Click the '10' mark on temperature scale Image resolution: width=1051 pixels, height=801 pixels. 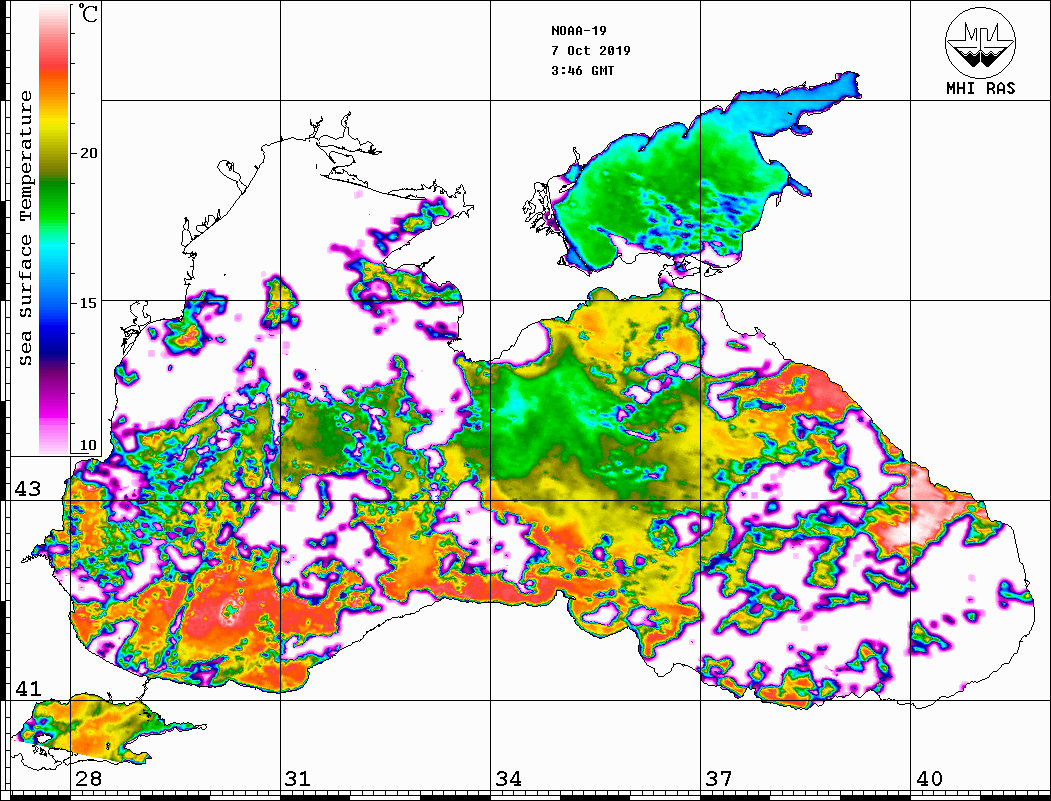88,445
